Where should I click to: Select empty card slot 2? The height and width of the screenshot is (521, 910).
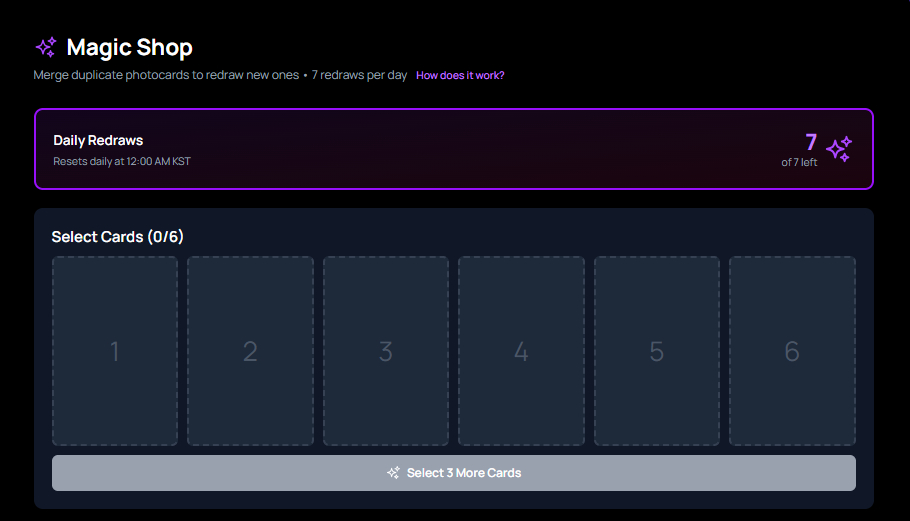250,351
